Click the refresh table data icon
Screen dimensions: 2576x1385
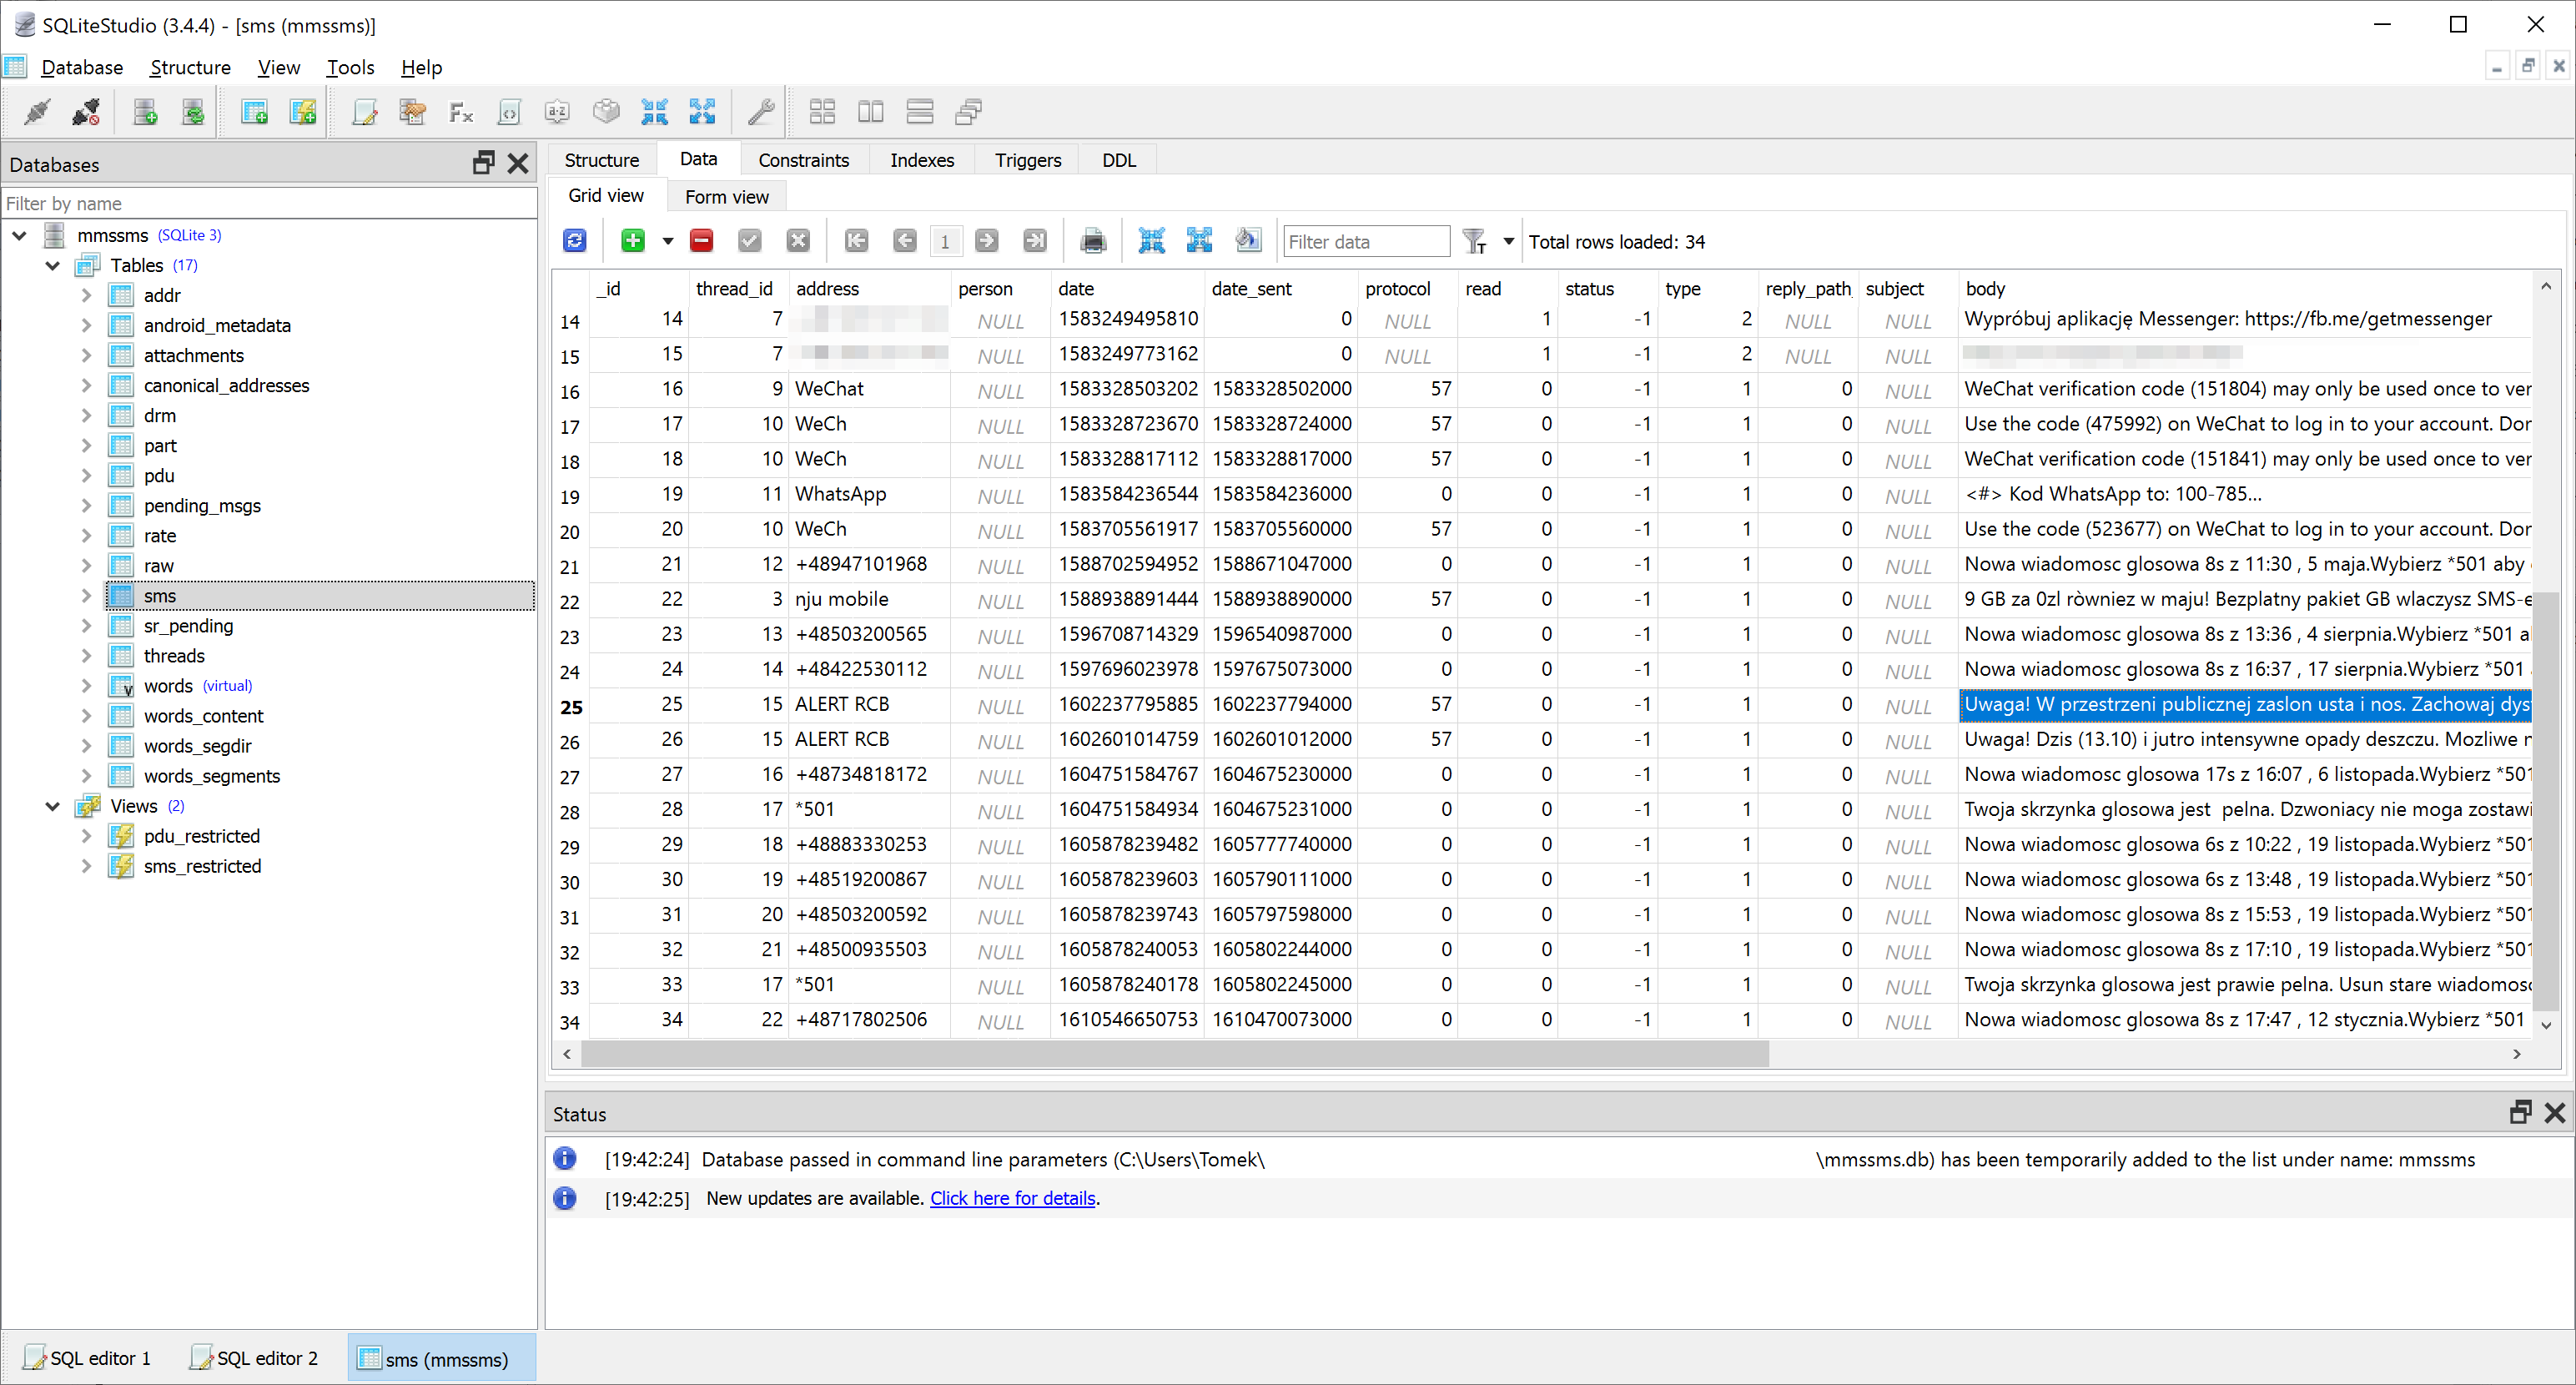pyautogui.click(x=574, y=241)
